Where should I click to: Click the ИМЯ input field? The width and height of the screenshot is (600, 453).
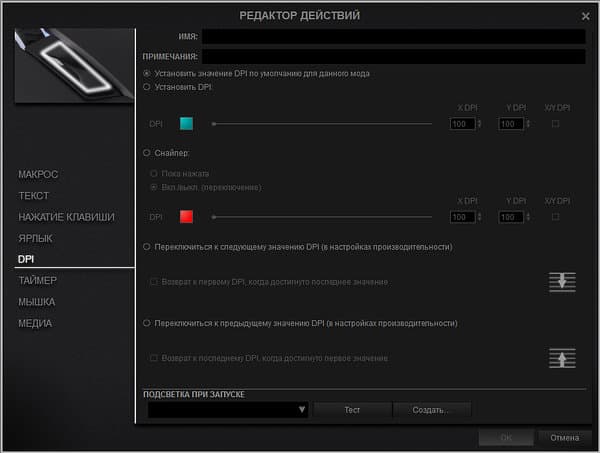pos(394,36)
